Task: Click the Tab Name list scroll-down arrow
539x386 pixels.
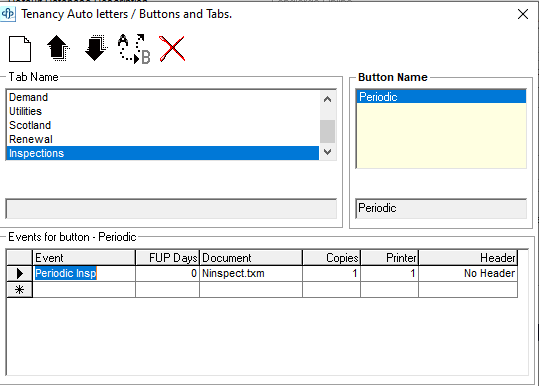Action: click(x=327, y=152)
